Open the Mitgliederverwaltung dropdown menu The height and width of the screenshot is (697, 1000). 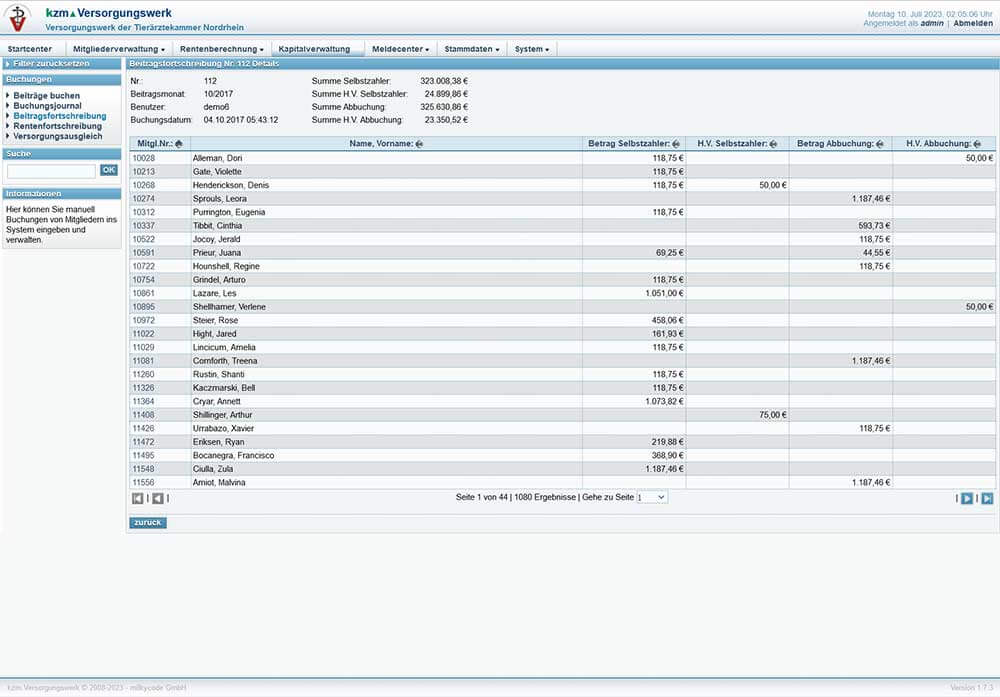click(x=119, y=49)
